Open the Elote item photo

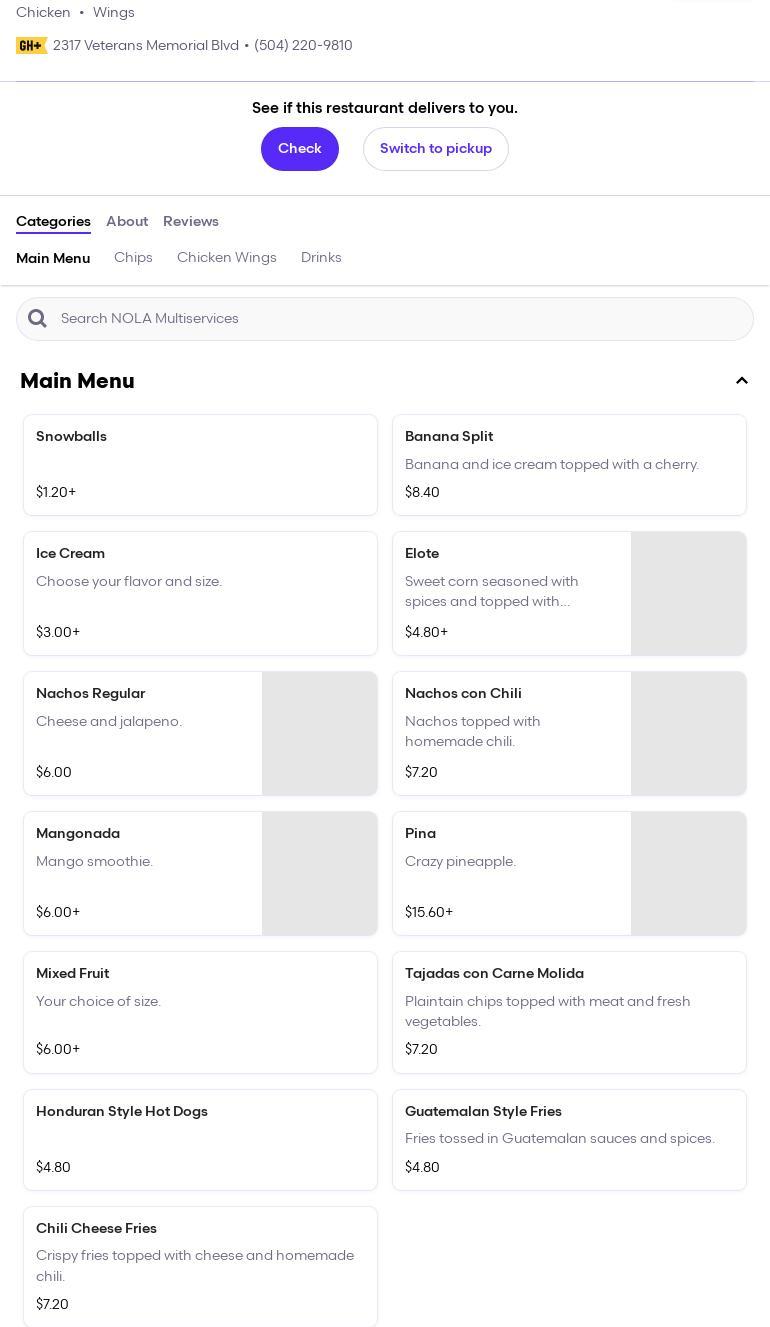688,594
